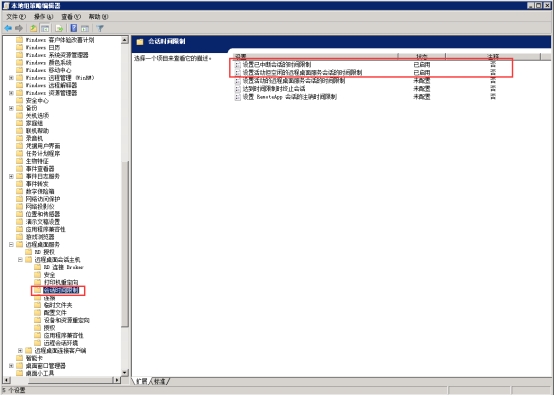This screenshot has height=396, width=554.
Task: Expand the Windows 资源管理器 node
Action: [x=11, y=93]
